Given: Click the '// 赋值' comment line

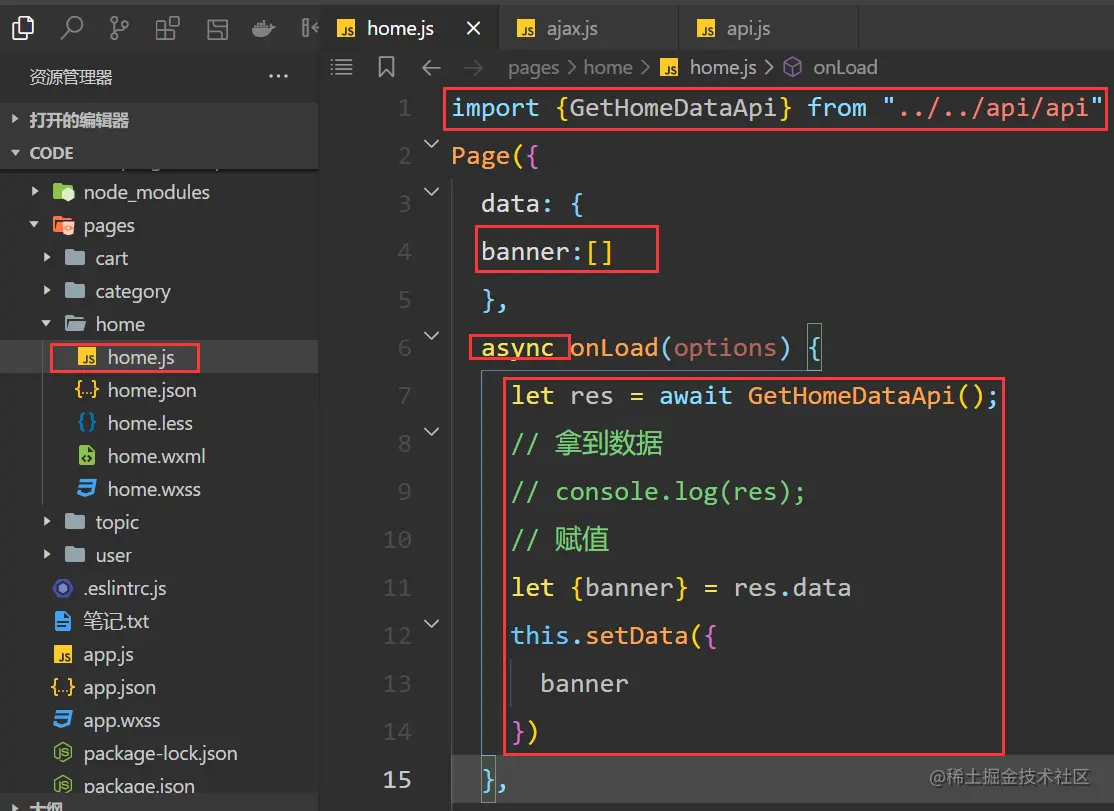Looking at the screenshot, I should [560, 540].
